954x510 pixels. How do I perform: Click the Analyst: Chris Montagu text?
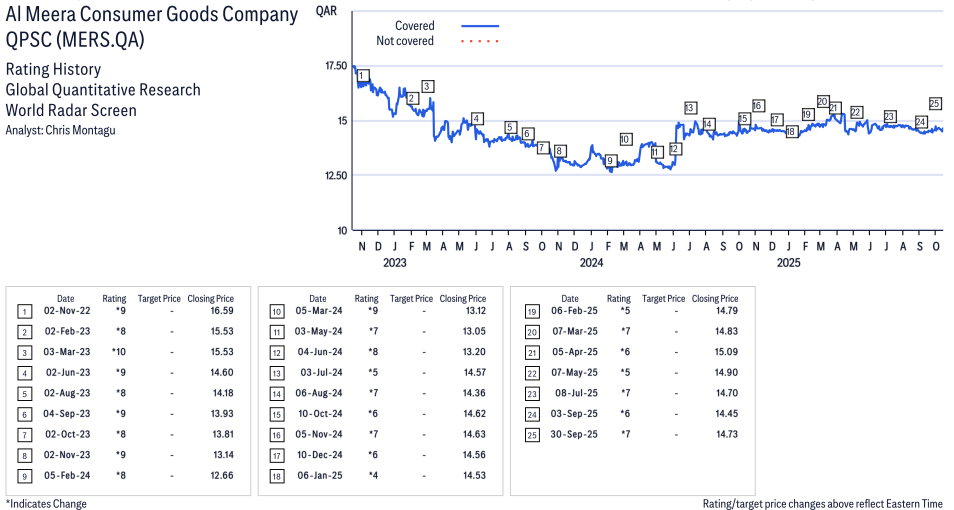tap(60, 130)
